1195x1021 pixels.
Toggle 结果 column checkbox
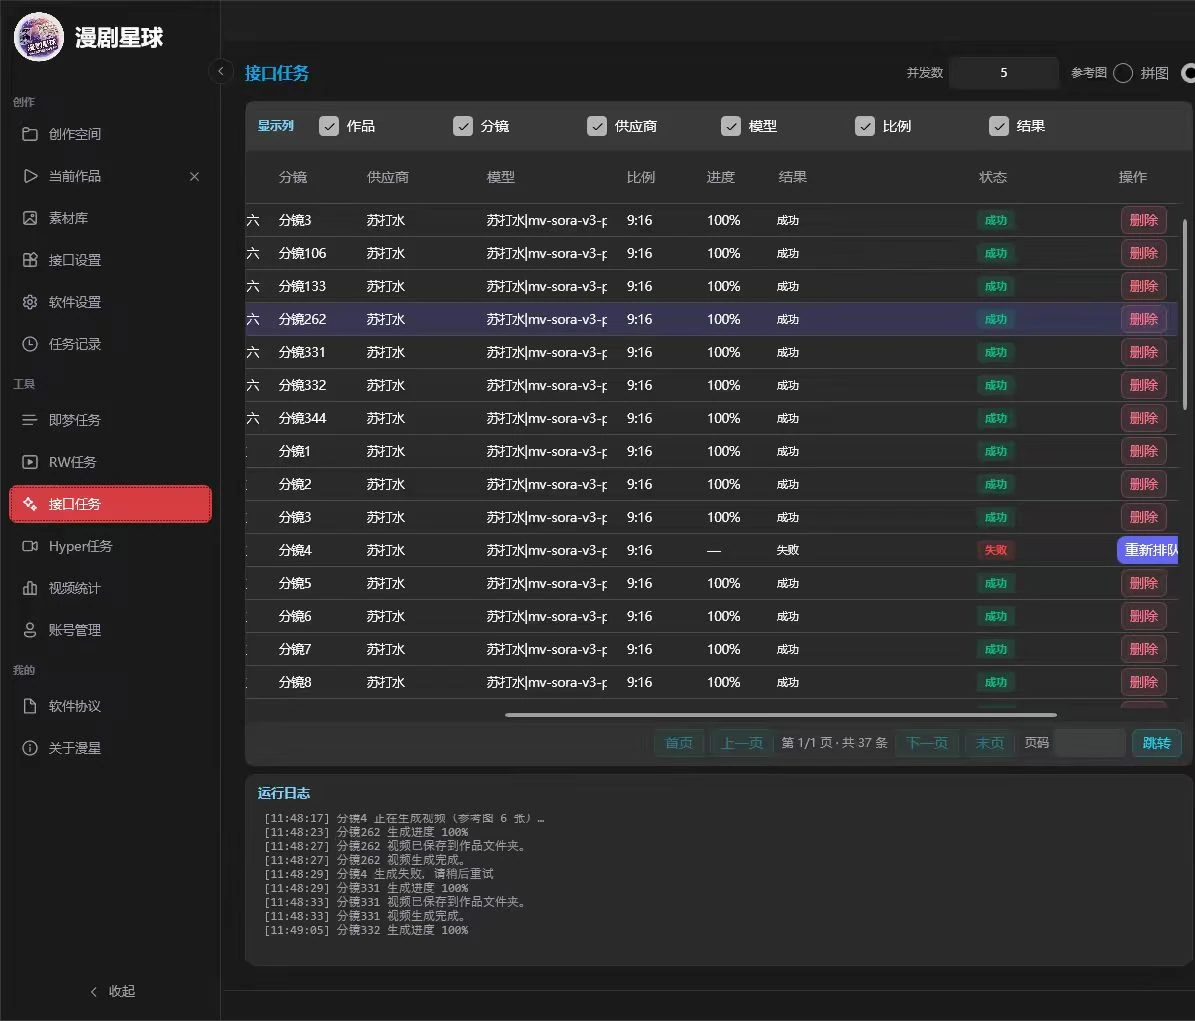[x=998, y=126]
